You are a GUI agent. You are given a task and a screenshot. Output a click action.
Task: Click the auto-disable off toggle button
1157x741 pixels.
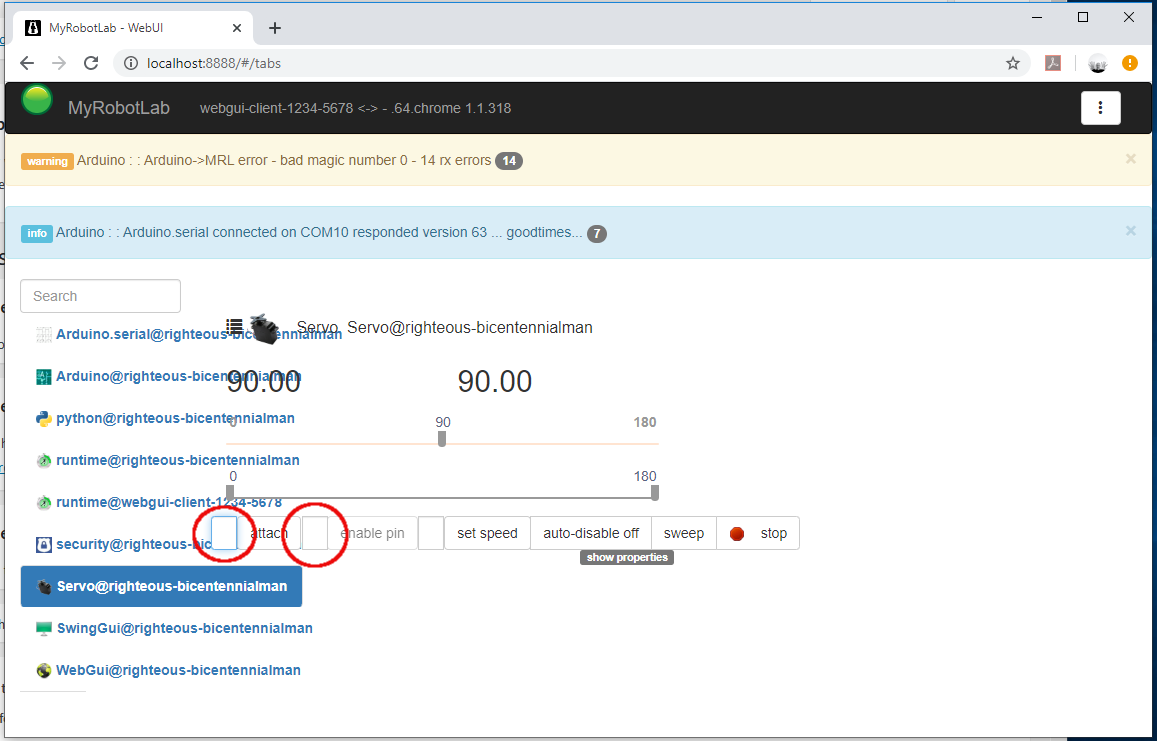click(591, 533)
